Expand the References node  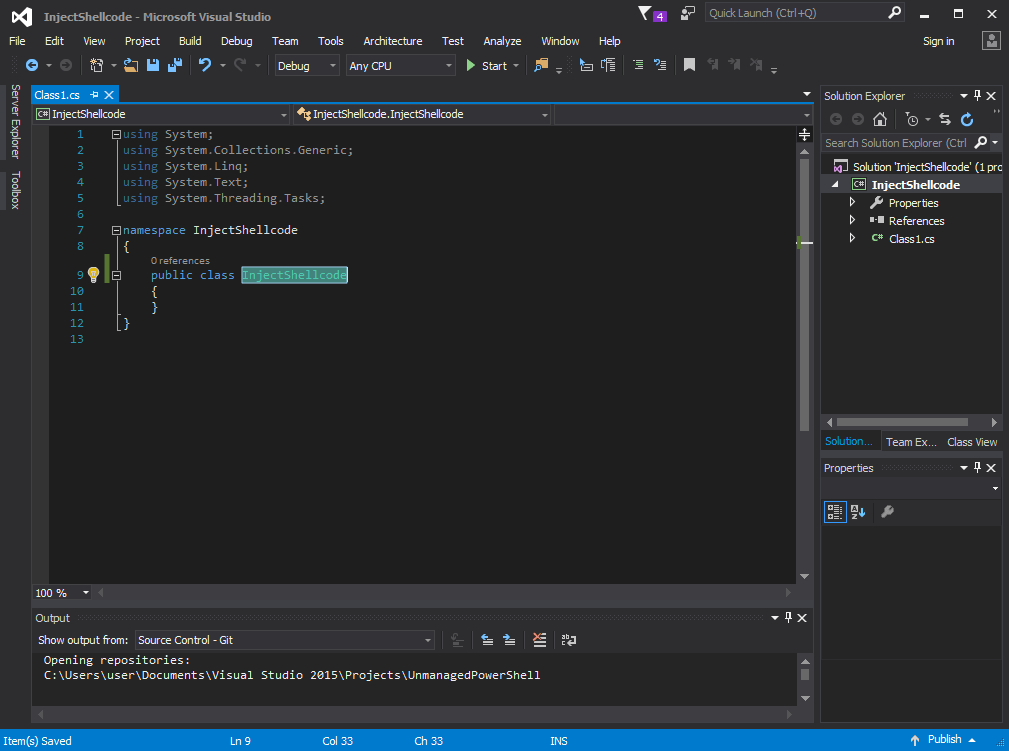(x=851, y=220)
